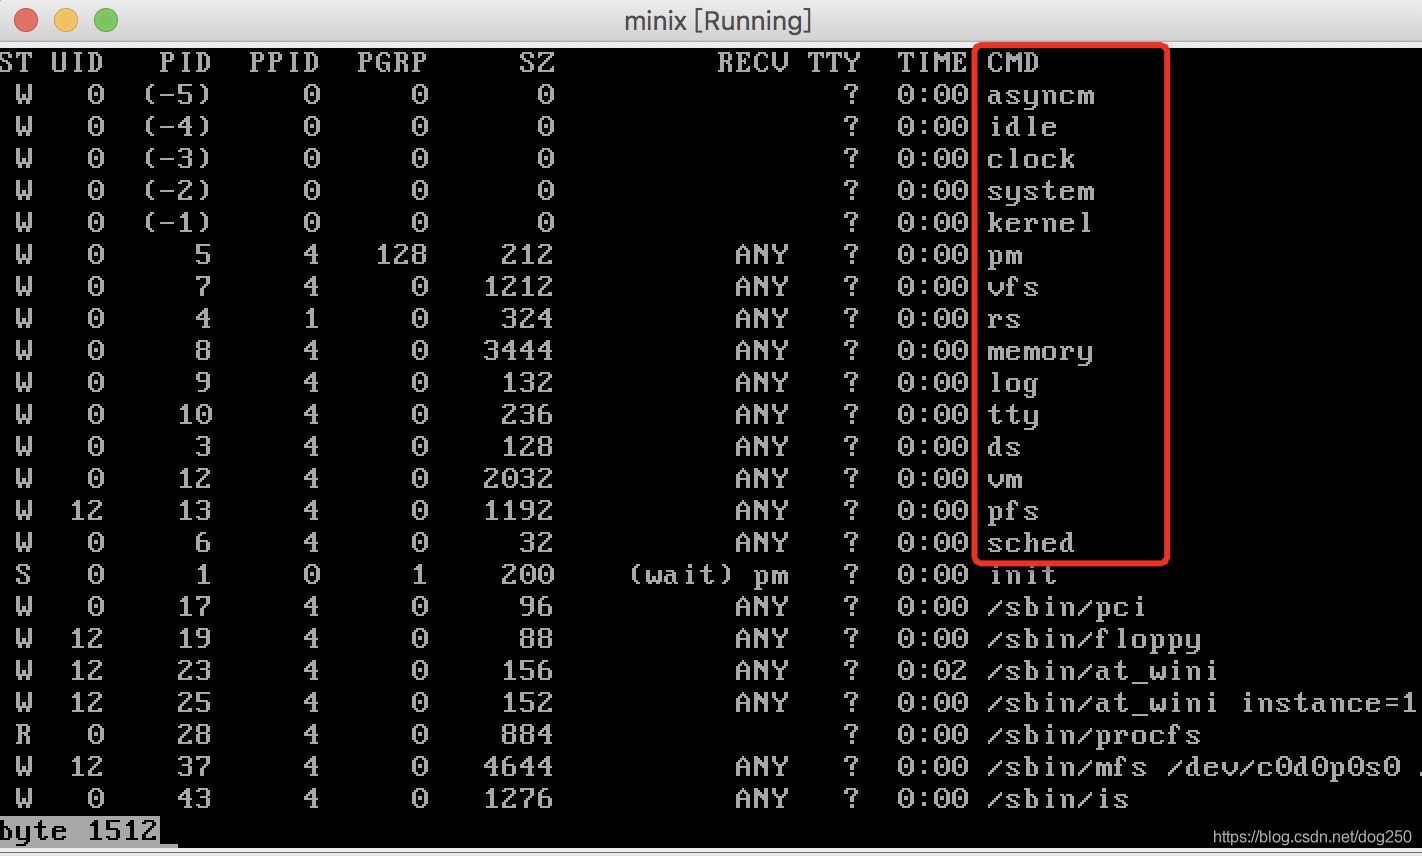Click the PID value '(-5)'
This screenshot has width=1422, height=856.
pyautogui.click(x=177, y=95)
